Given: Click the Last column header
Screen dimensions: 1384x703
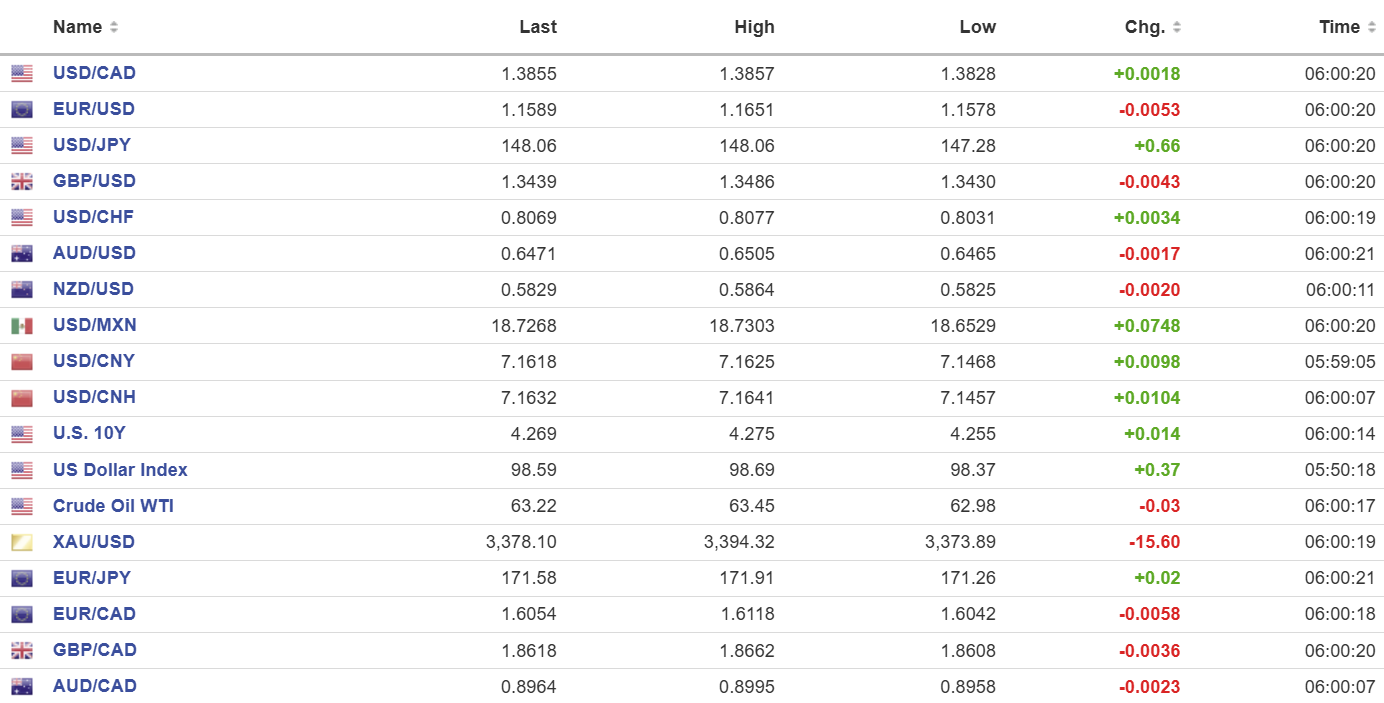Looking at the screenshot, I should pyautogui.click(x=538, y=27).
